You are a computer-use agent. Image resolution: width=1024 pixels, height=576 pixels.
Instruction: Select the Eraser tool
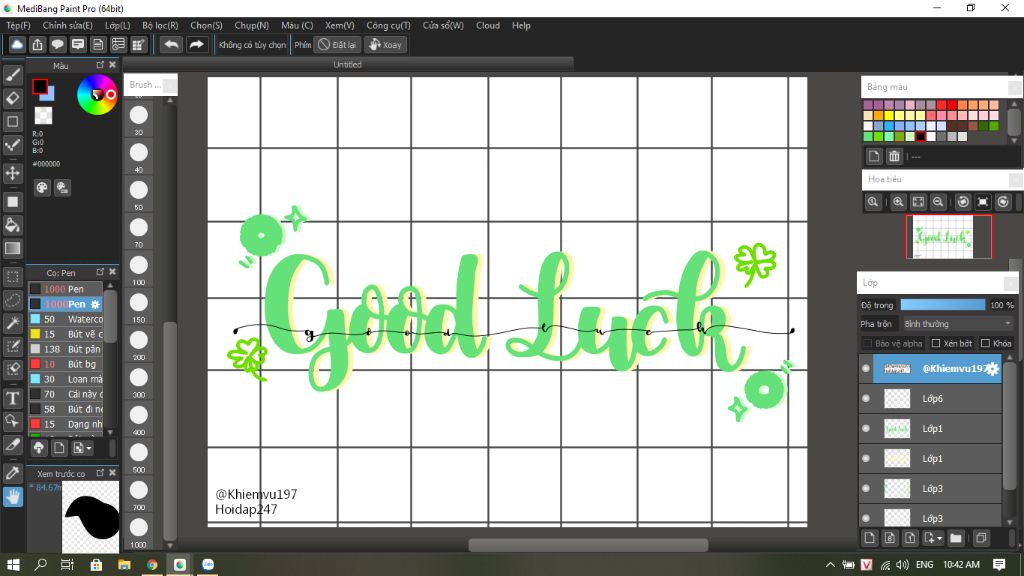tap(12, 98)
